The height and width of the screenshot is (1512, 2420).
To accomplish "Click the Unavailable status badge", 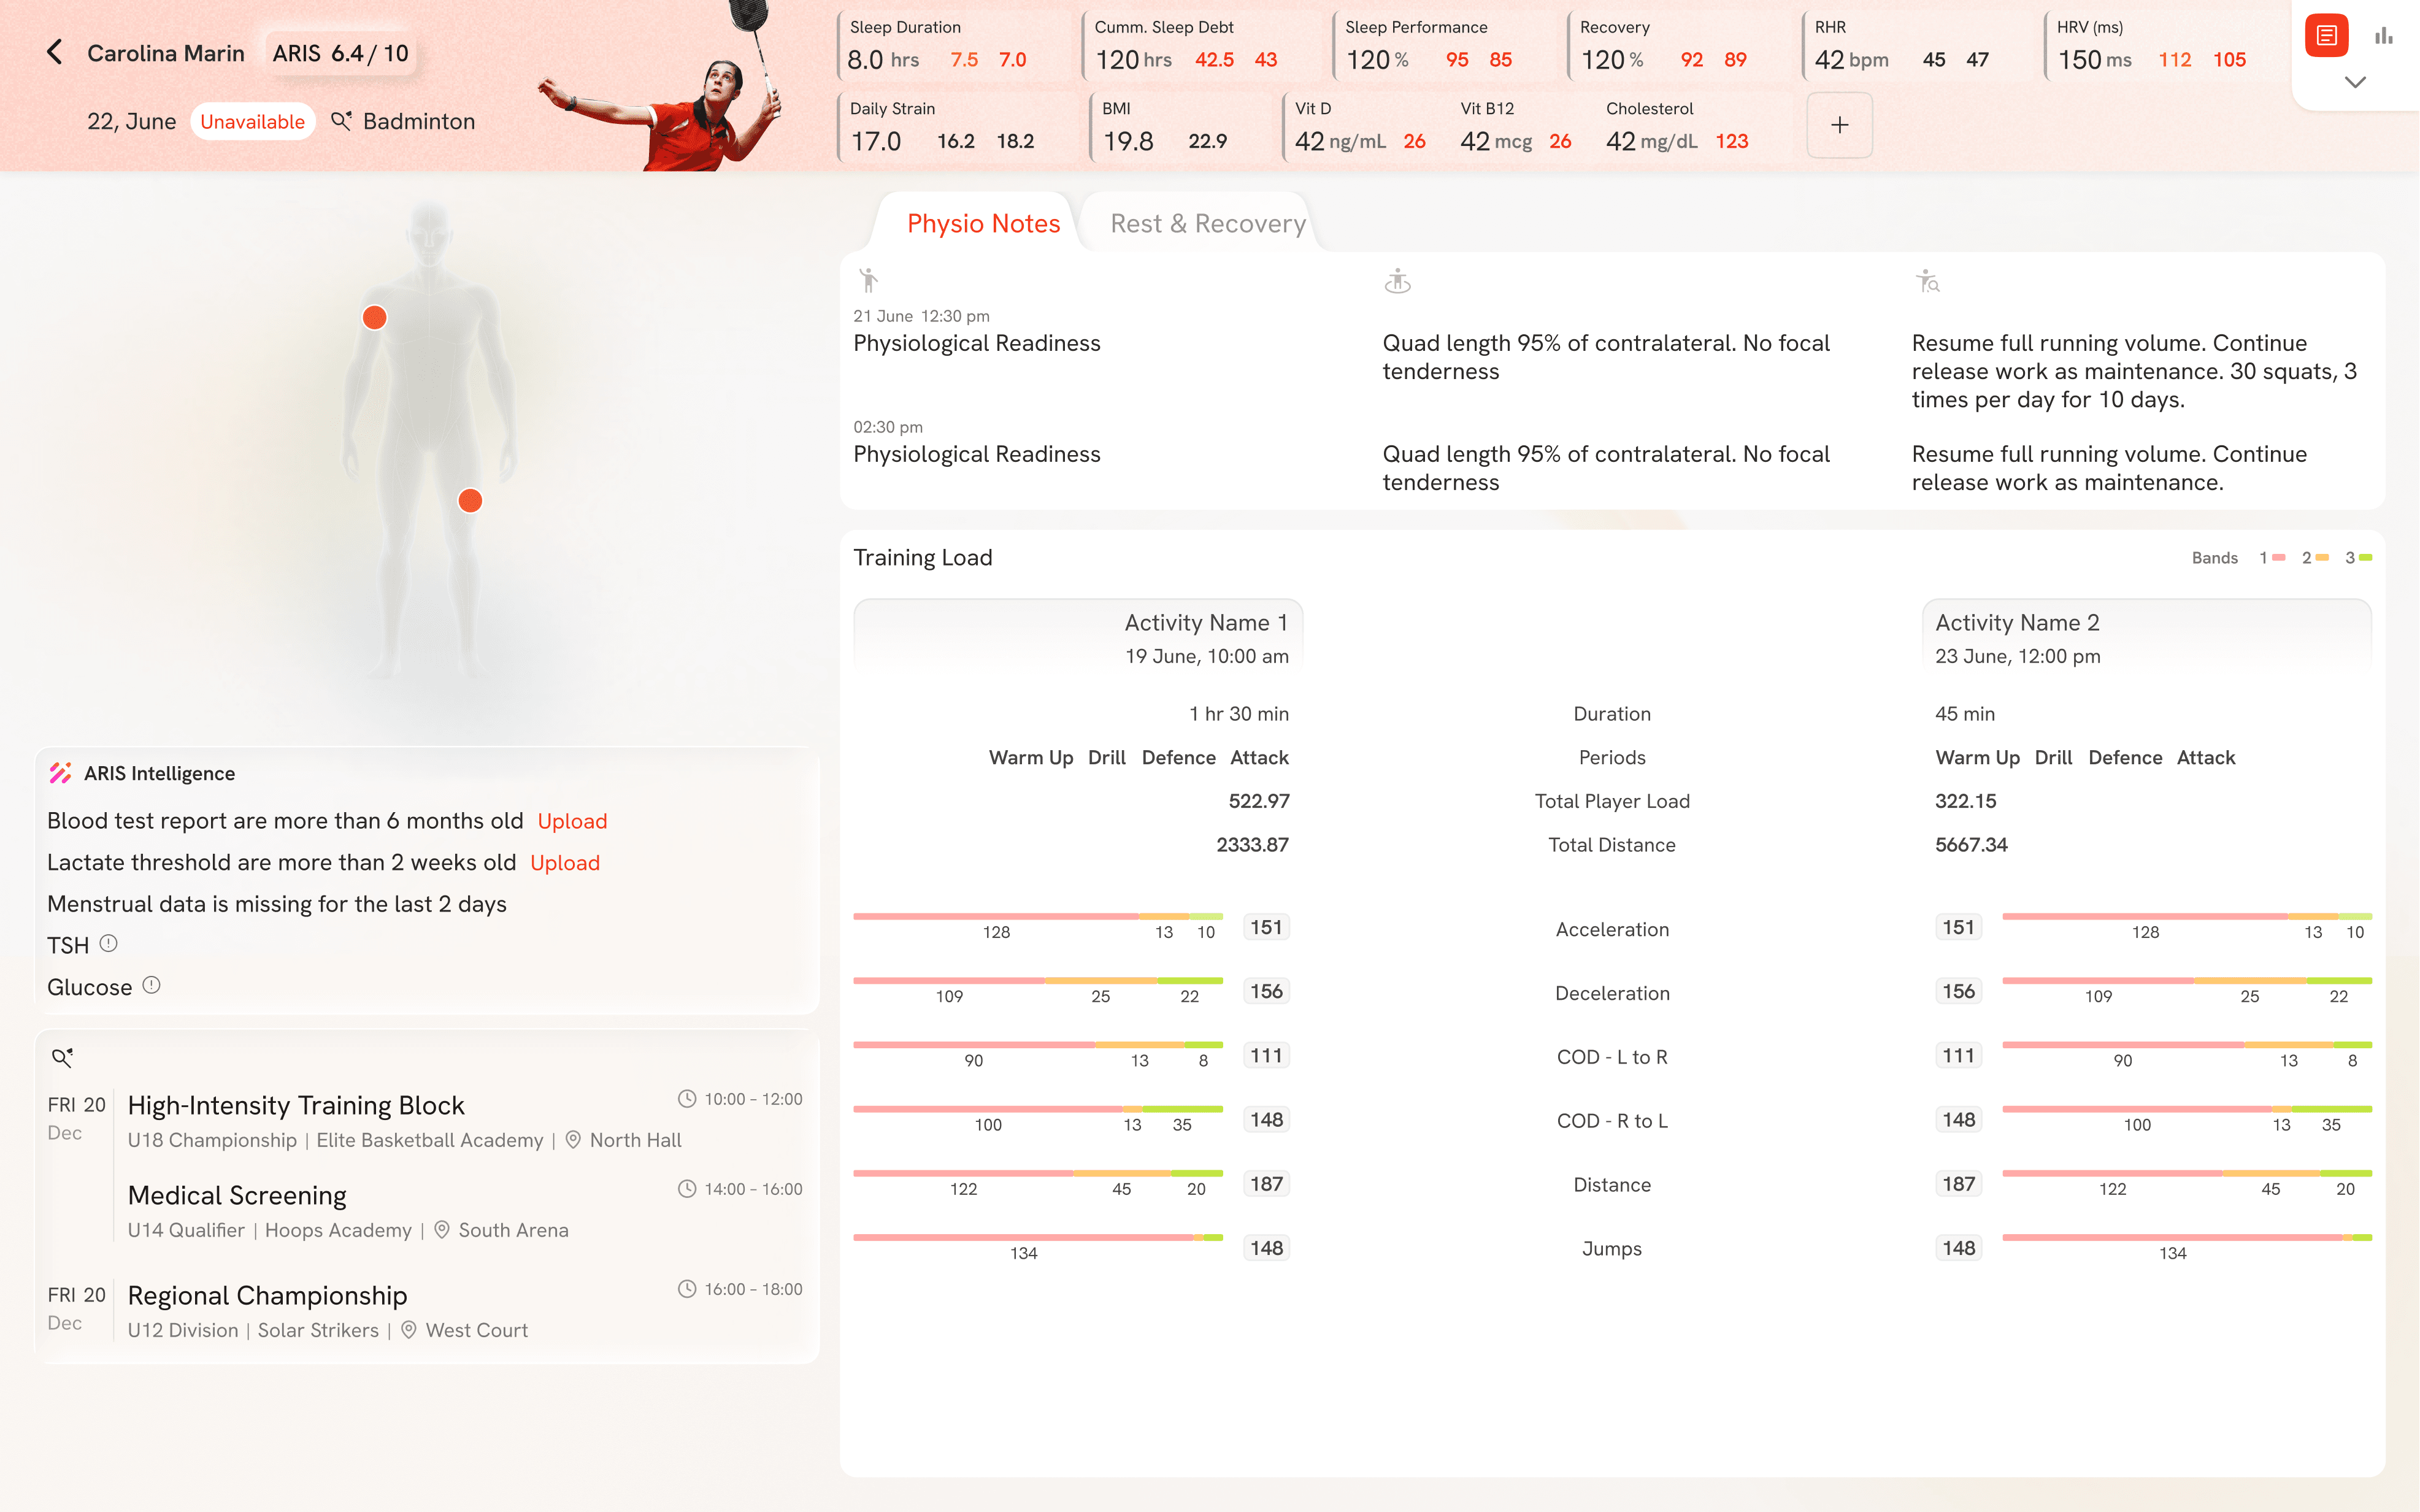I will coord(252,121).
